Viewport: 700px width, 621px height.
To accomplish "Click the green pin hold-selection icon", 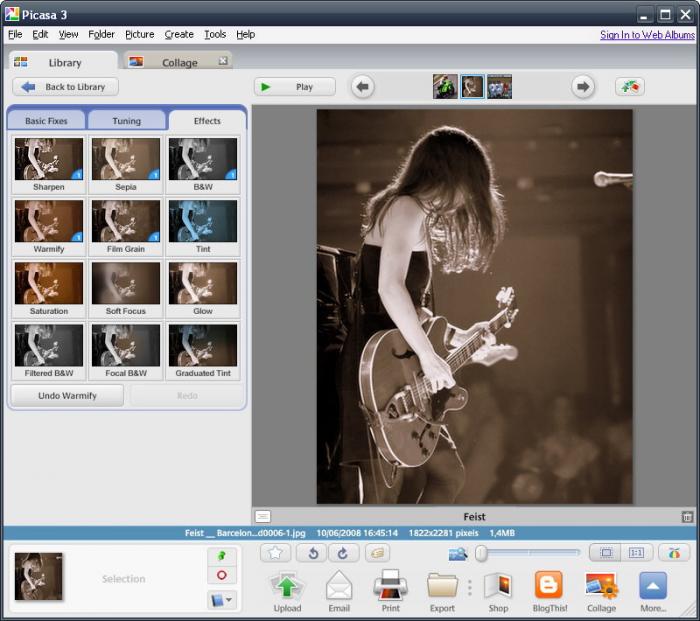I will 221,556.
